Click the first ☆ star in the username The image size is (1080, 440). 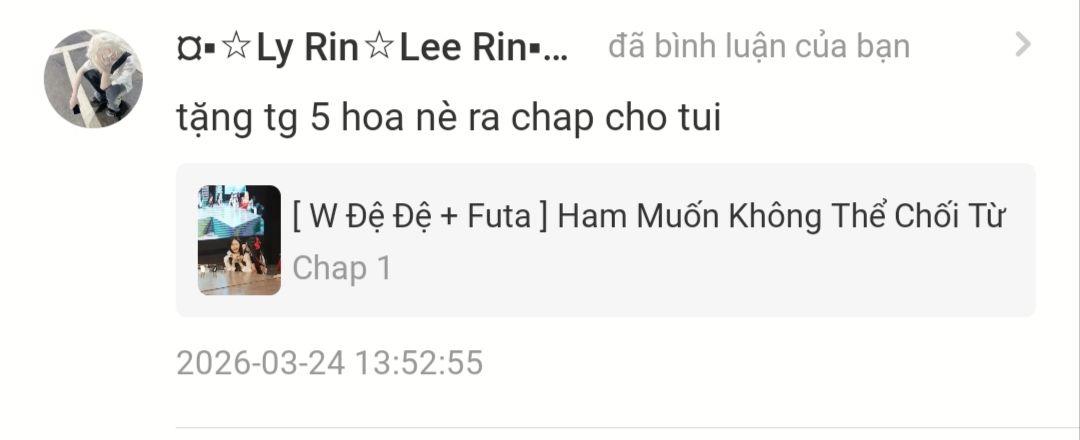[x=236, y=48]
